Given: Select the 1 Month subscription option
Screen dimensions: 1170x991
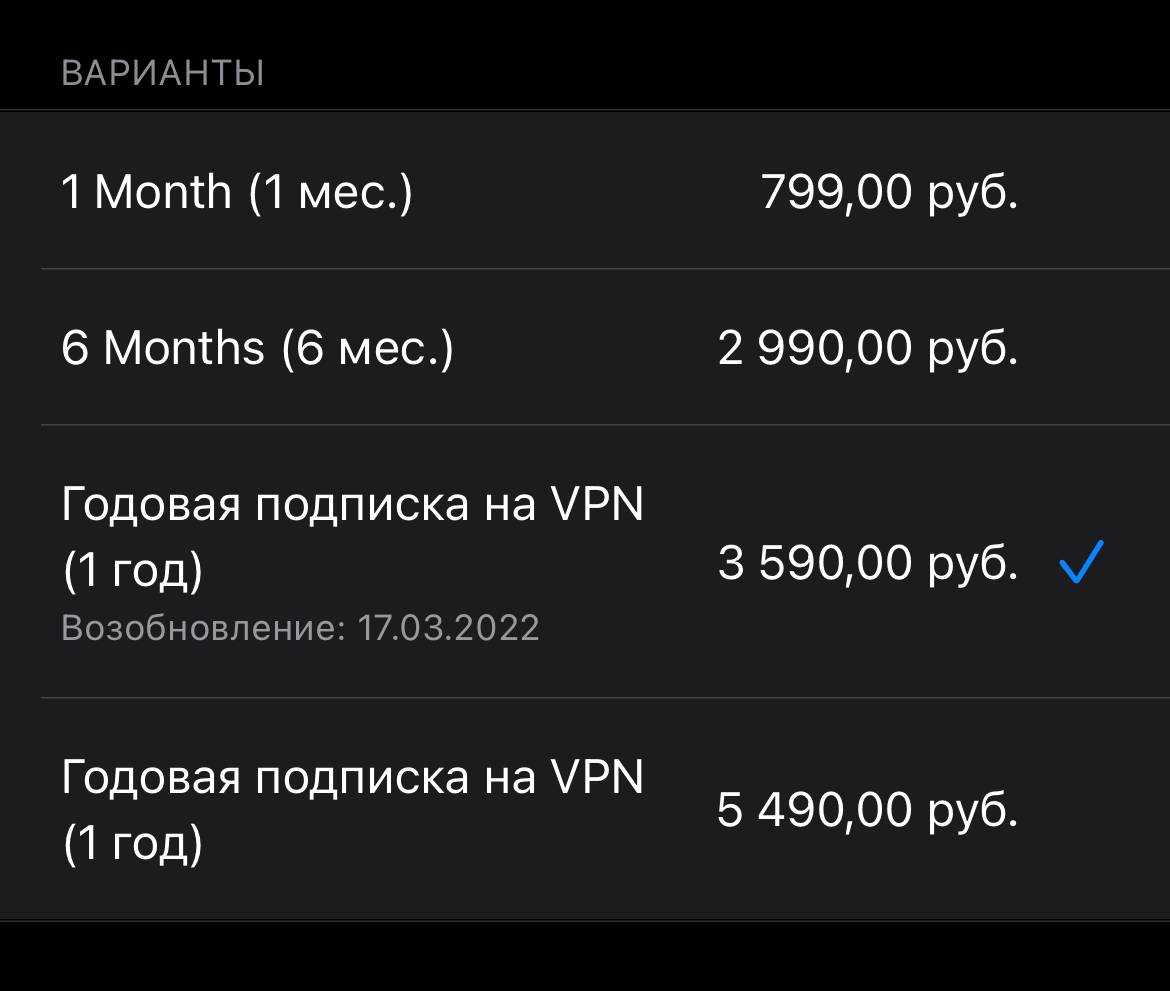Looking at the screenshot, I should 585,190.
